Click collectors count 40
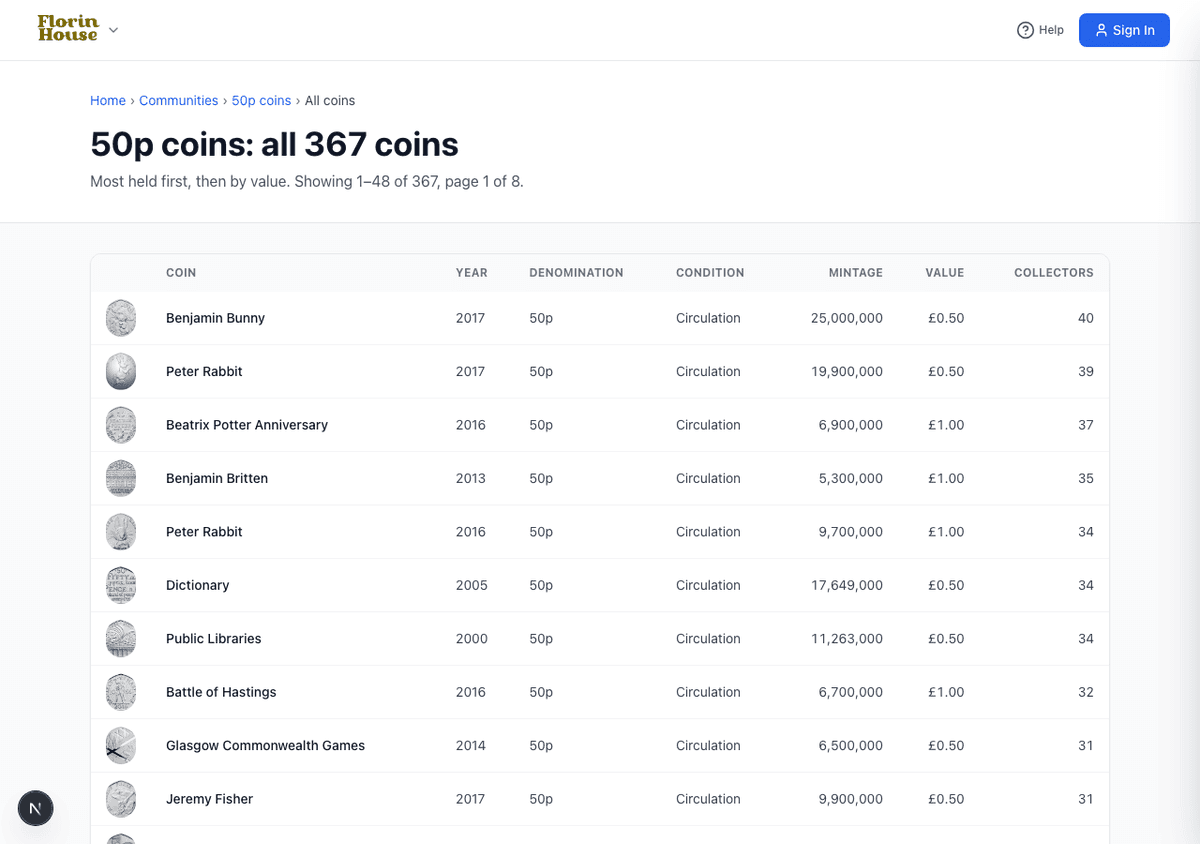The height and width of the screenshot is (844, 1200). click(1086, 318)
